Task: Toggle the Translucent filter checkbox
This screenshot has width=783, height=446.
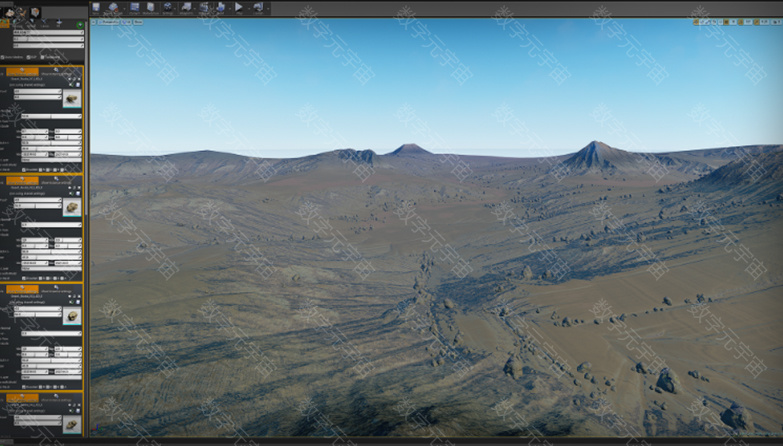Action: (42, 57)
